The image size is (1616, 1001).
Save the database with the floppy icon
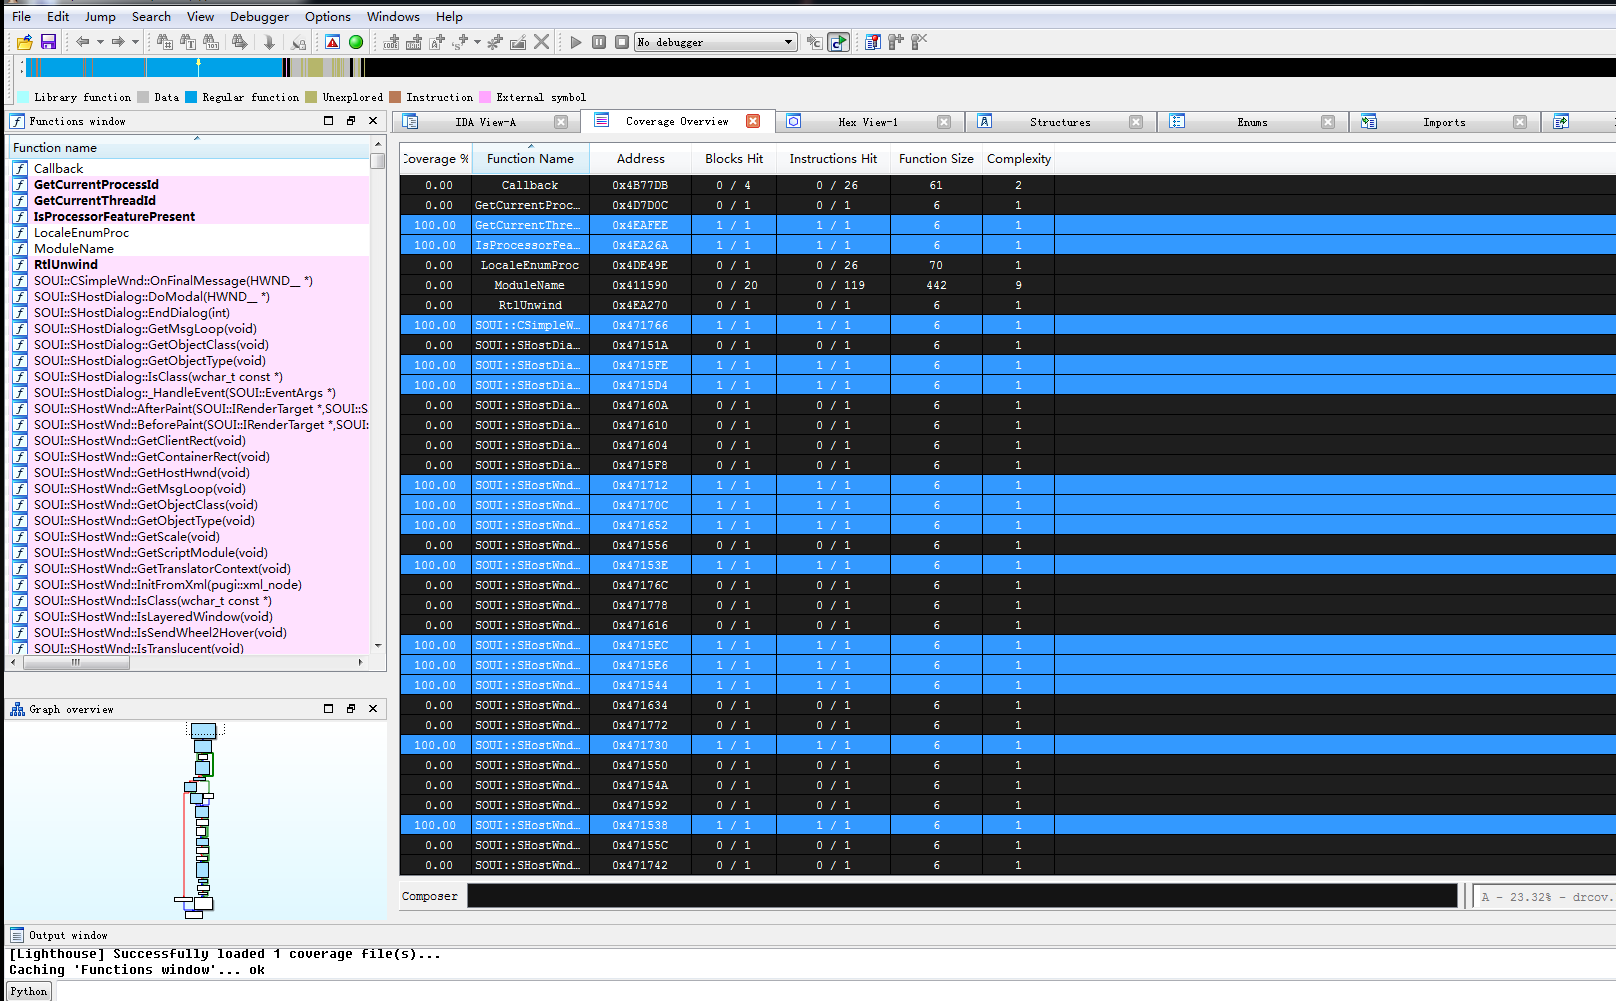coord(48,42)
